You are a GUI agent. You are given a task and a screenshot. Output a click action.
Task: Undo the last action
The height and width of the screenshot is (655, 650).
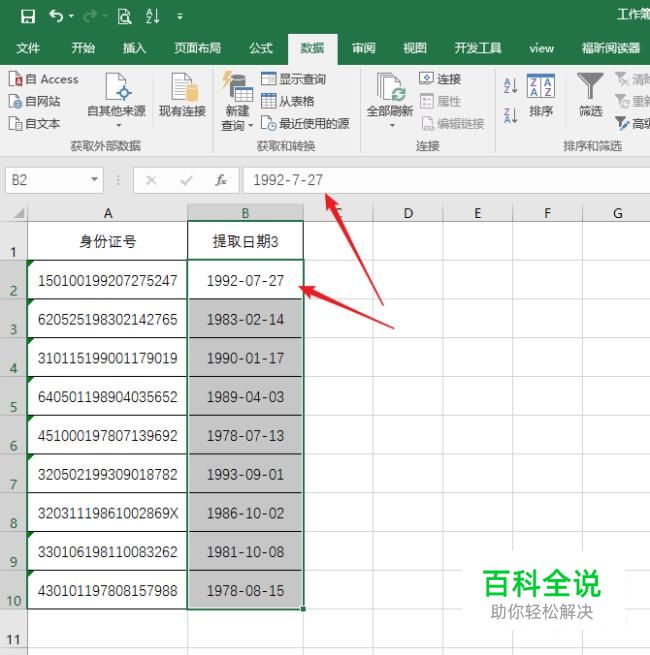click(56, 16)
